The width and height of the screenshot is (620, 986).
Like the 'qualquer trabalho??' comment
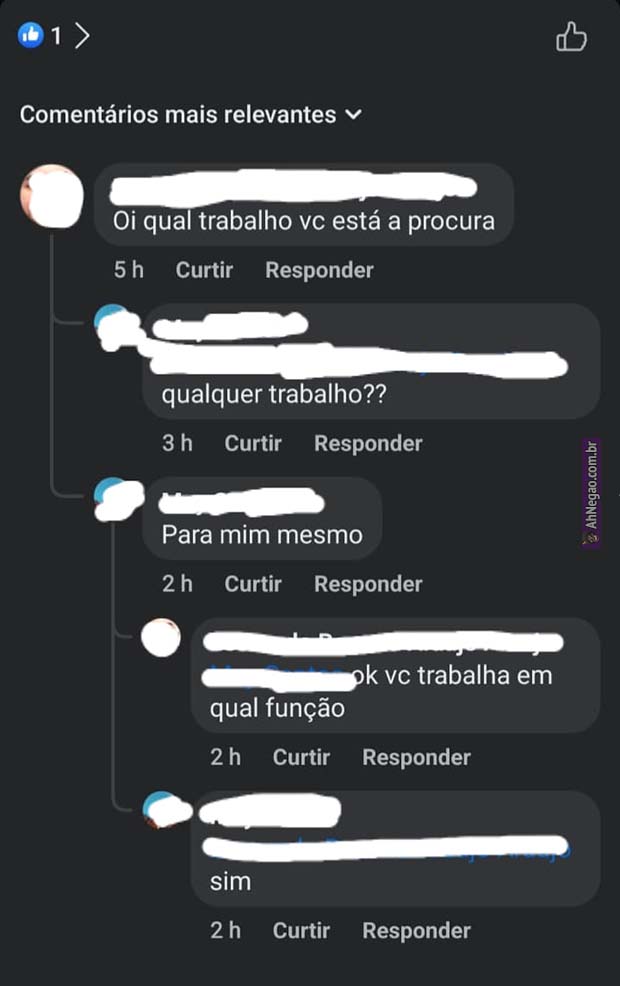[253, 443]
